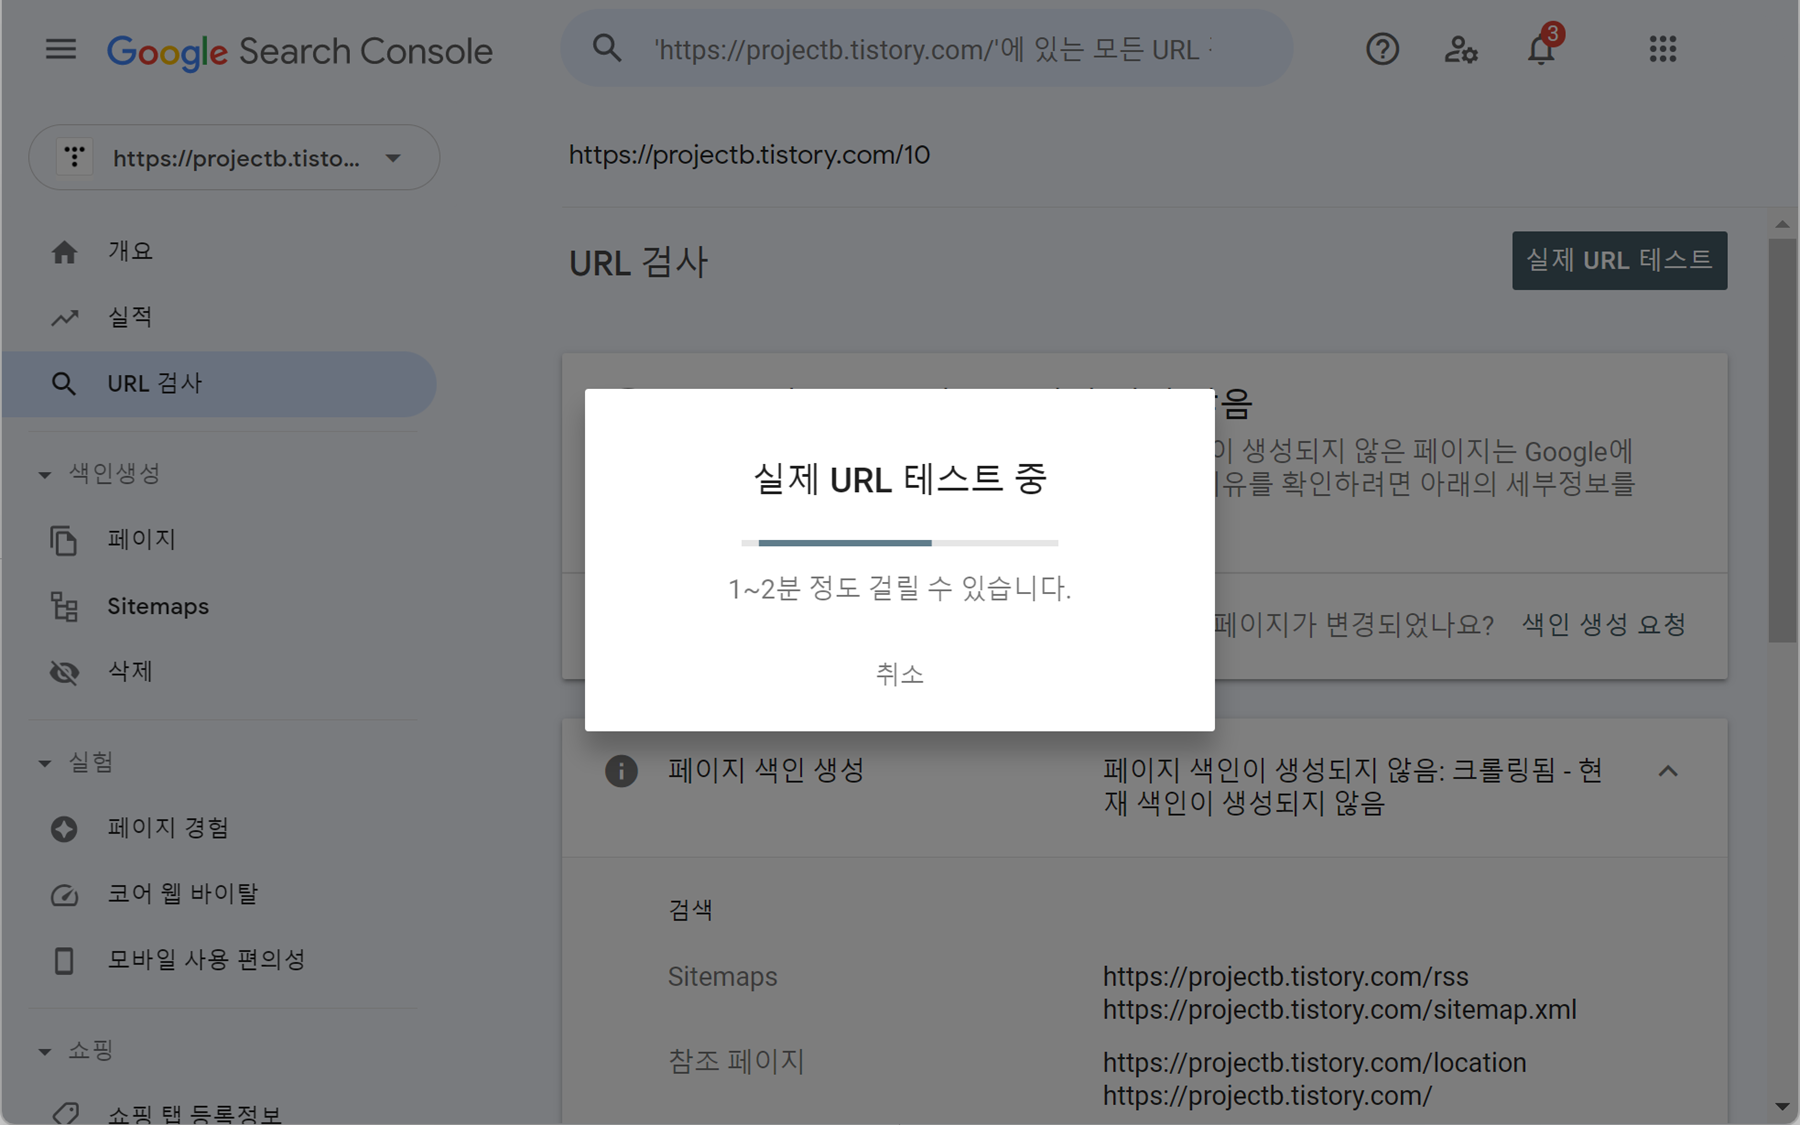
Task: Click the pages icon beside 페이지
Action: (x=64, y=540)
